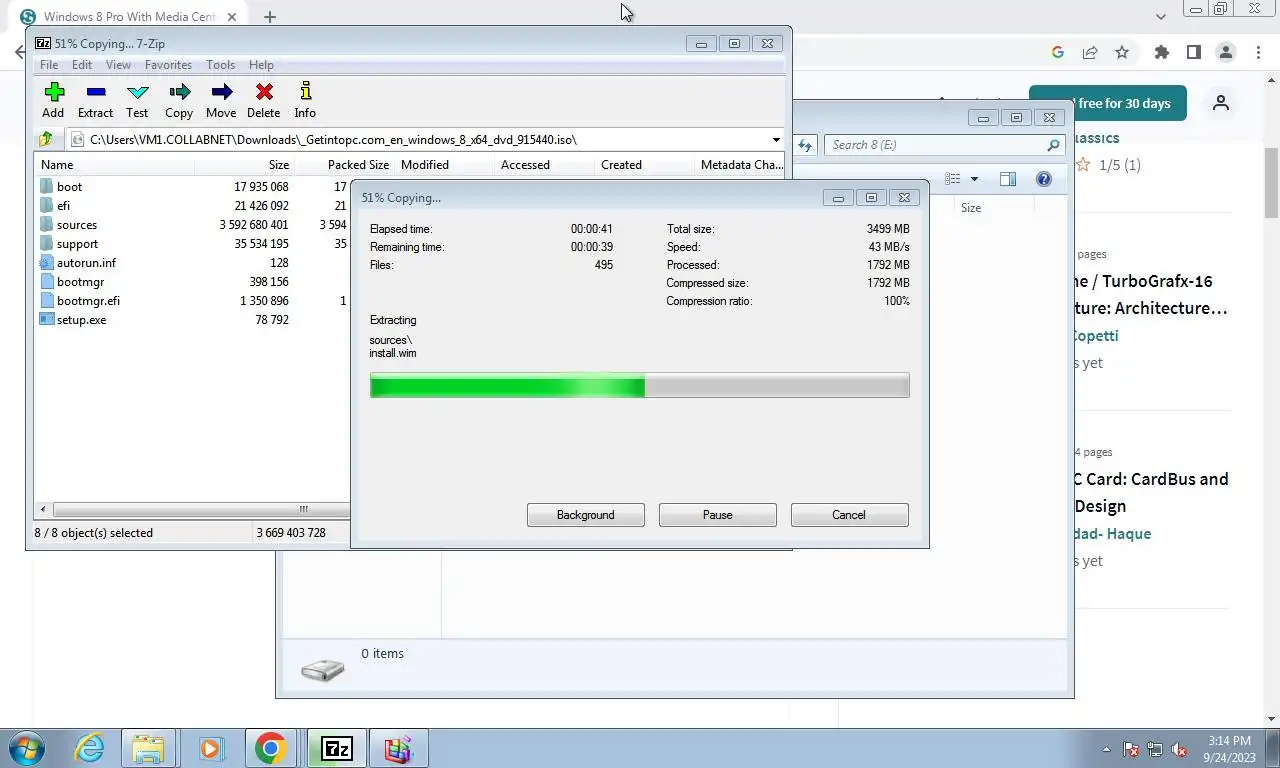
Task: Cancel the copying operation
Action: click(849, 515)
